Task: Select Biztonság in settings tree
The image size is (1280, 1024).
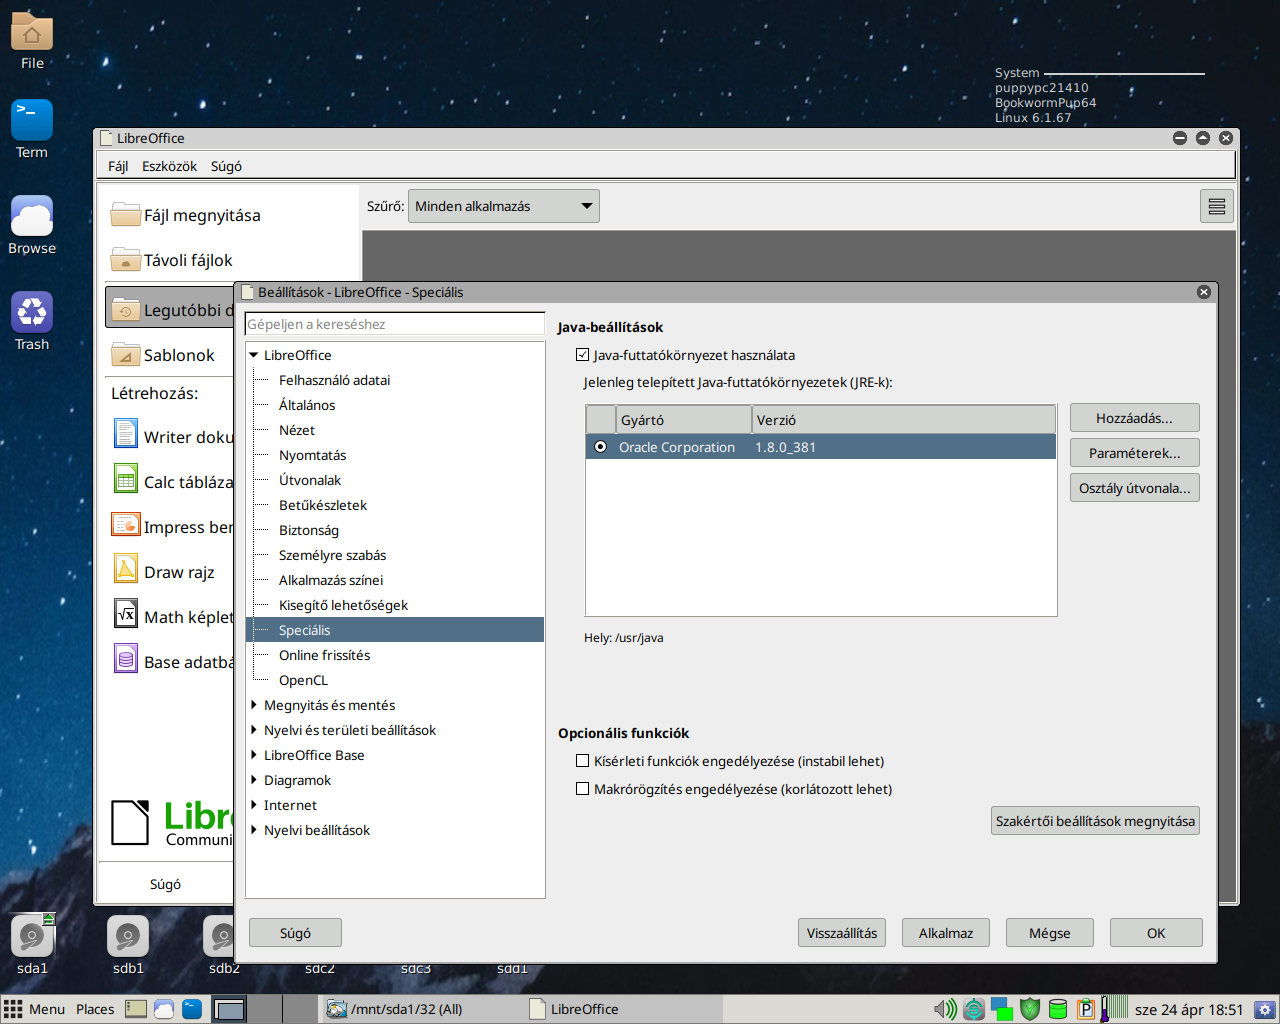Action: (x=309, y=530)
